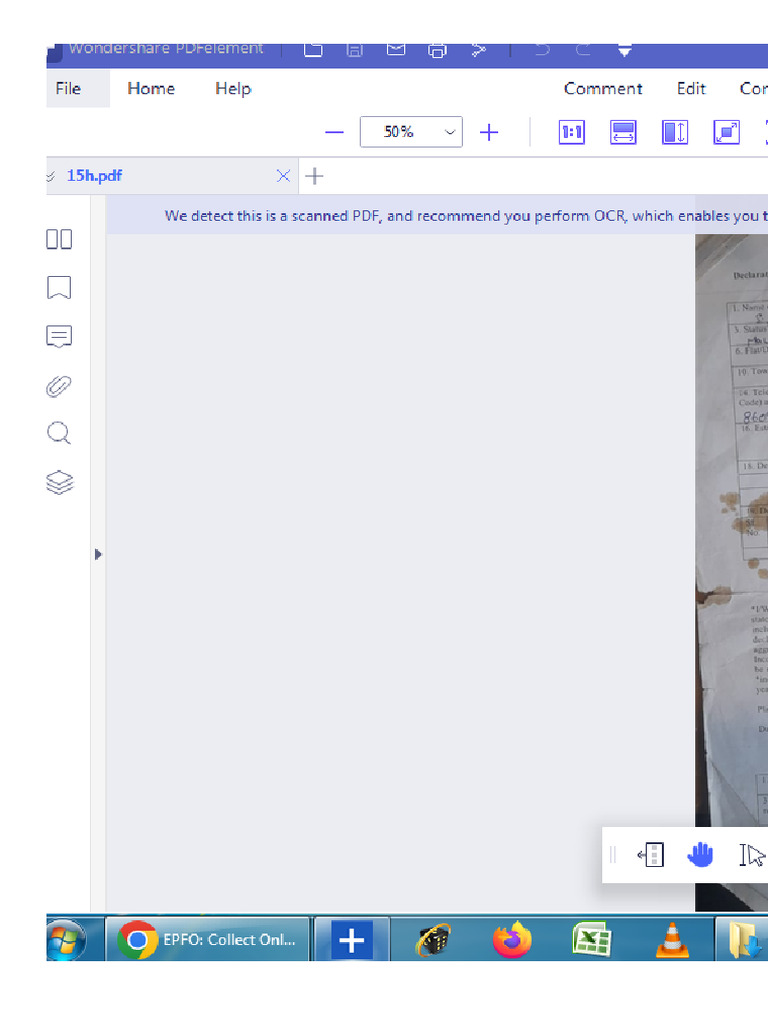768x1024 pixels.
Task: Open file icon in title toolbar
Action: click(x=313, y=50)
